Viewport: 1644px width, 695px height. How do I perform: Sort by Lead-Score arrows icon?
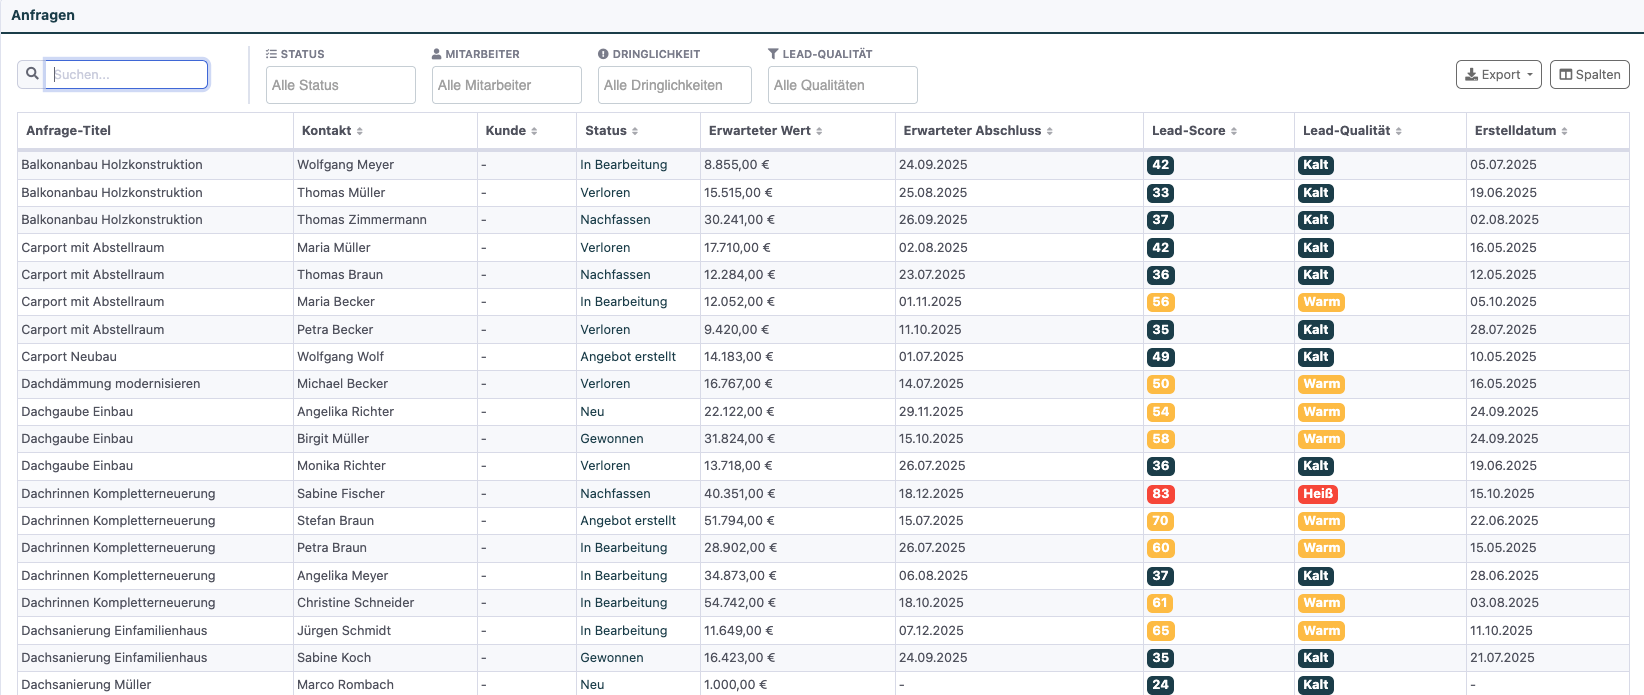pos(1234,131)
